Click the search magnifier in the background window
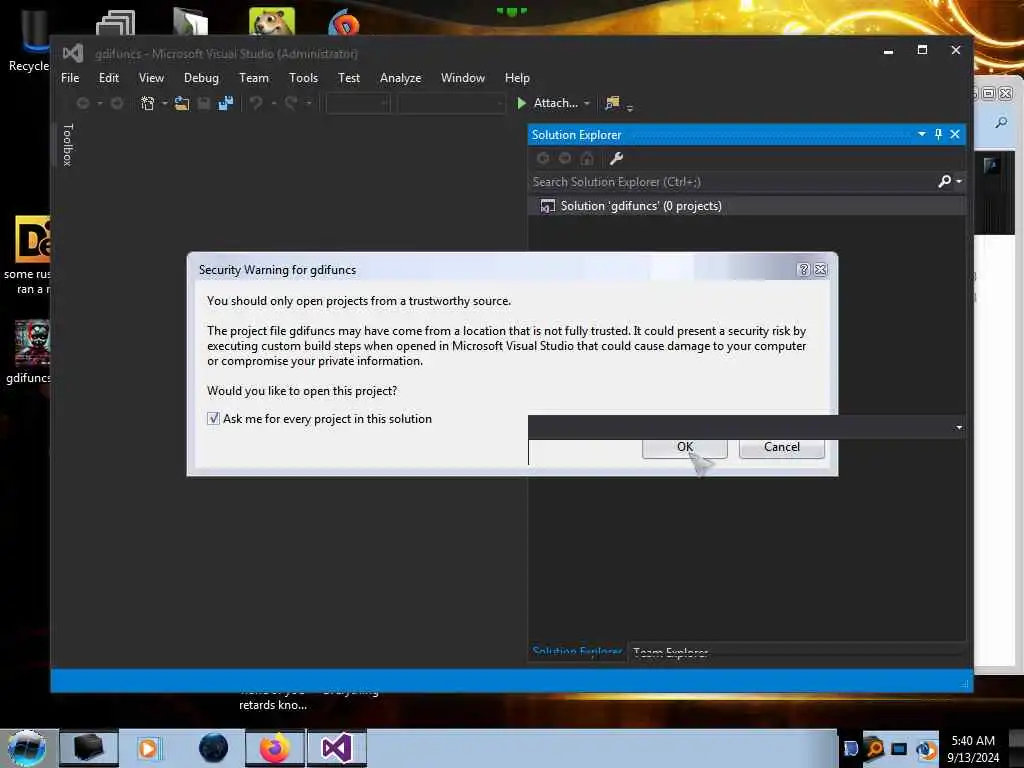 pyautogui.click(x=1001, y=122)
